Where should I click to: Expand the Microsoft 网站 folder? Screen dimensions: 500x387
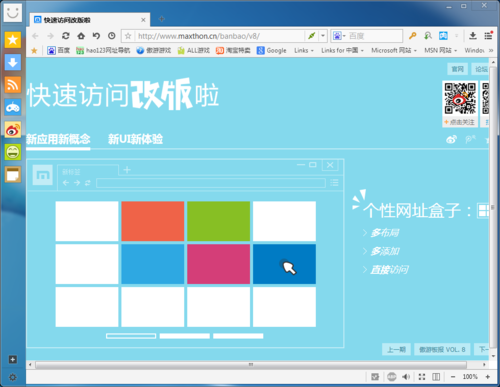click(x=394, y=50)
